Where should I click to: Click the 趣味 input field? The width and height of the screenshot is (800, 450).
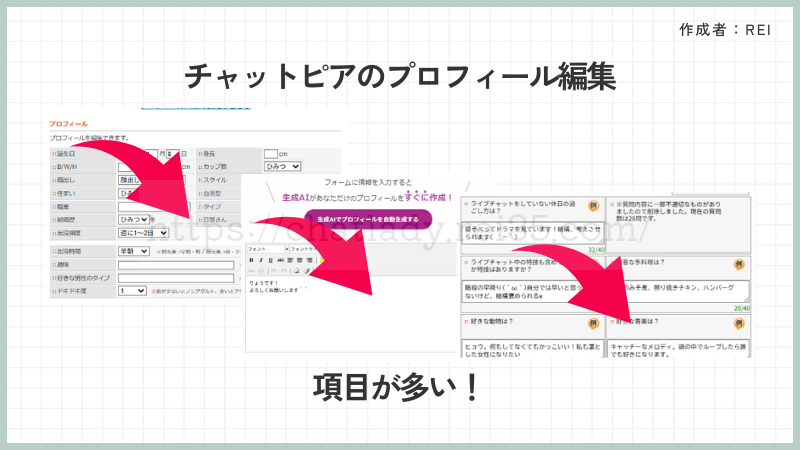[x=176, y=265]
